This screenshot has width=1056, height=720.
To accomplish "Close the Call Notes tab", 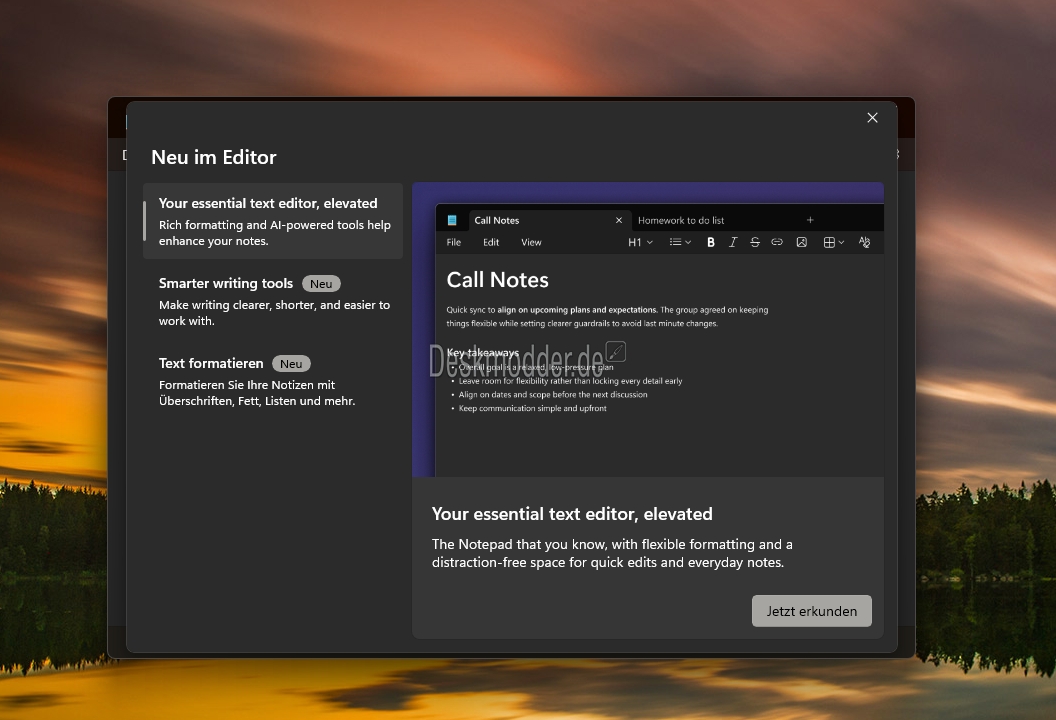I will coord(619,220).
